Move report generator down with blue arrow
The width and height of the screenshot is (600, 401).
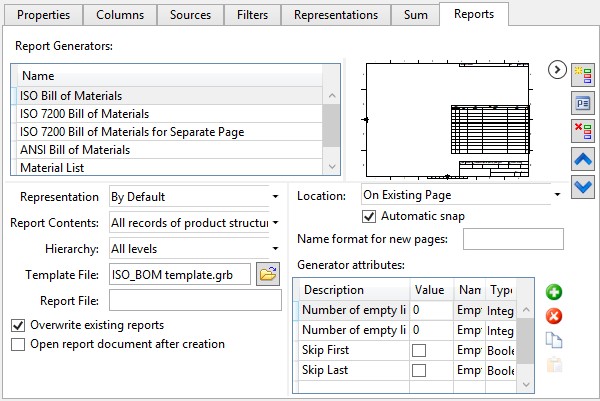click(x=583, y=187)
